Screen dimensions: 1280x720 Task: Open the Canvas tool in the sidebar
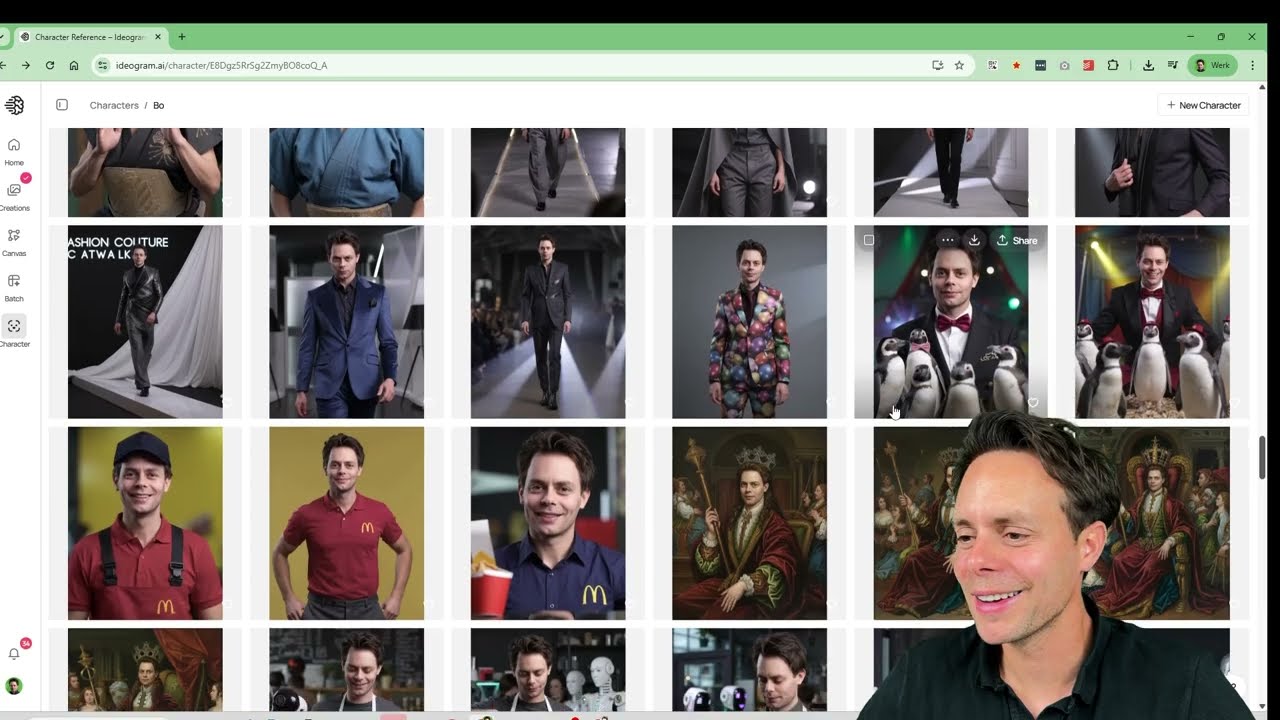(14, 241)
